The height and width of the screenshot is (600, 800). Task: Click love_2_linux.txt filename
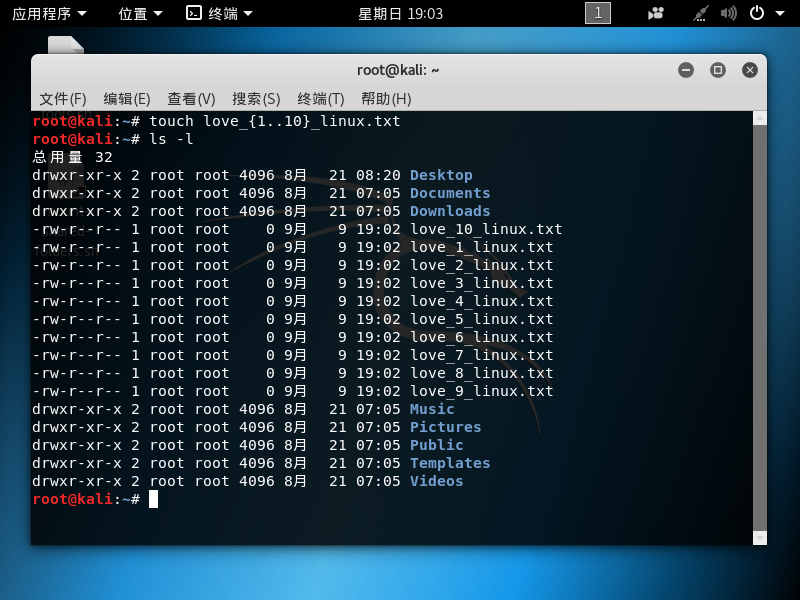pos(482,265)
